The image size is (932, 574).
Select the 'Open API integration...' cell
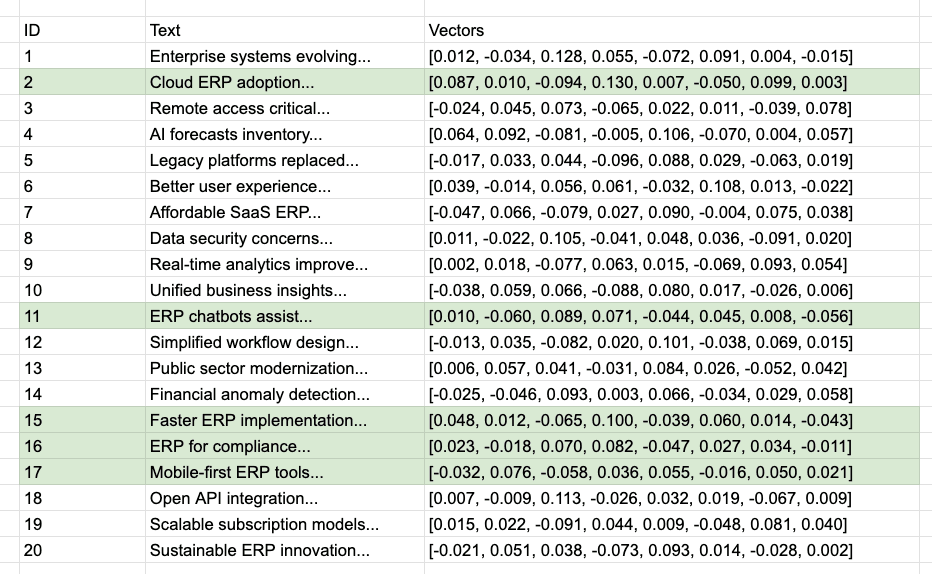234,498
